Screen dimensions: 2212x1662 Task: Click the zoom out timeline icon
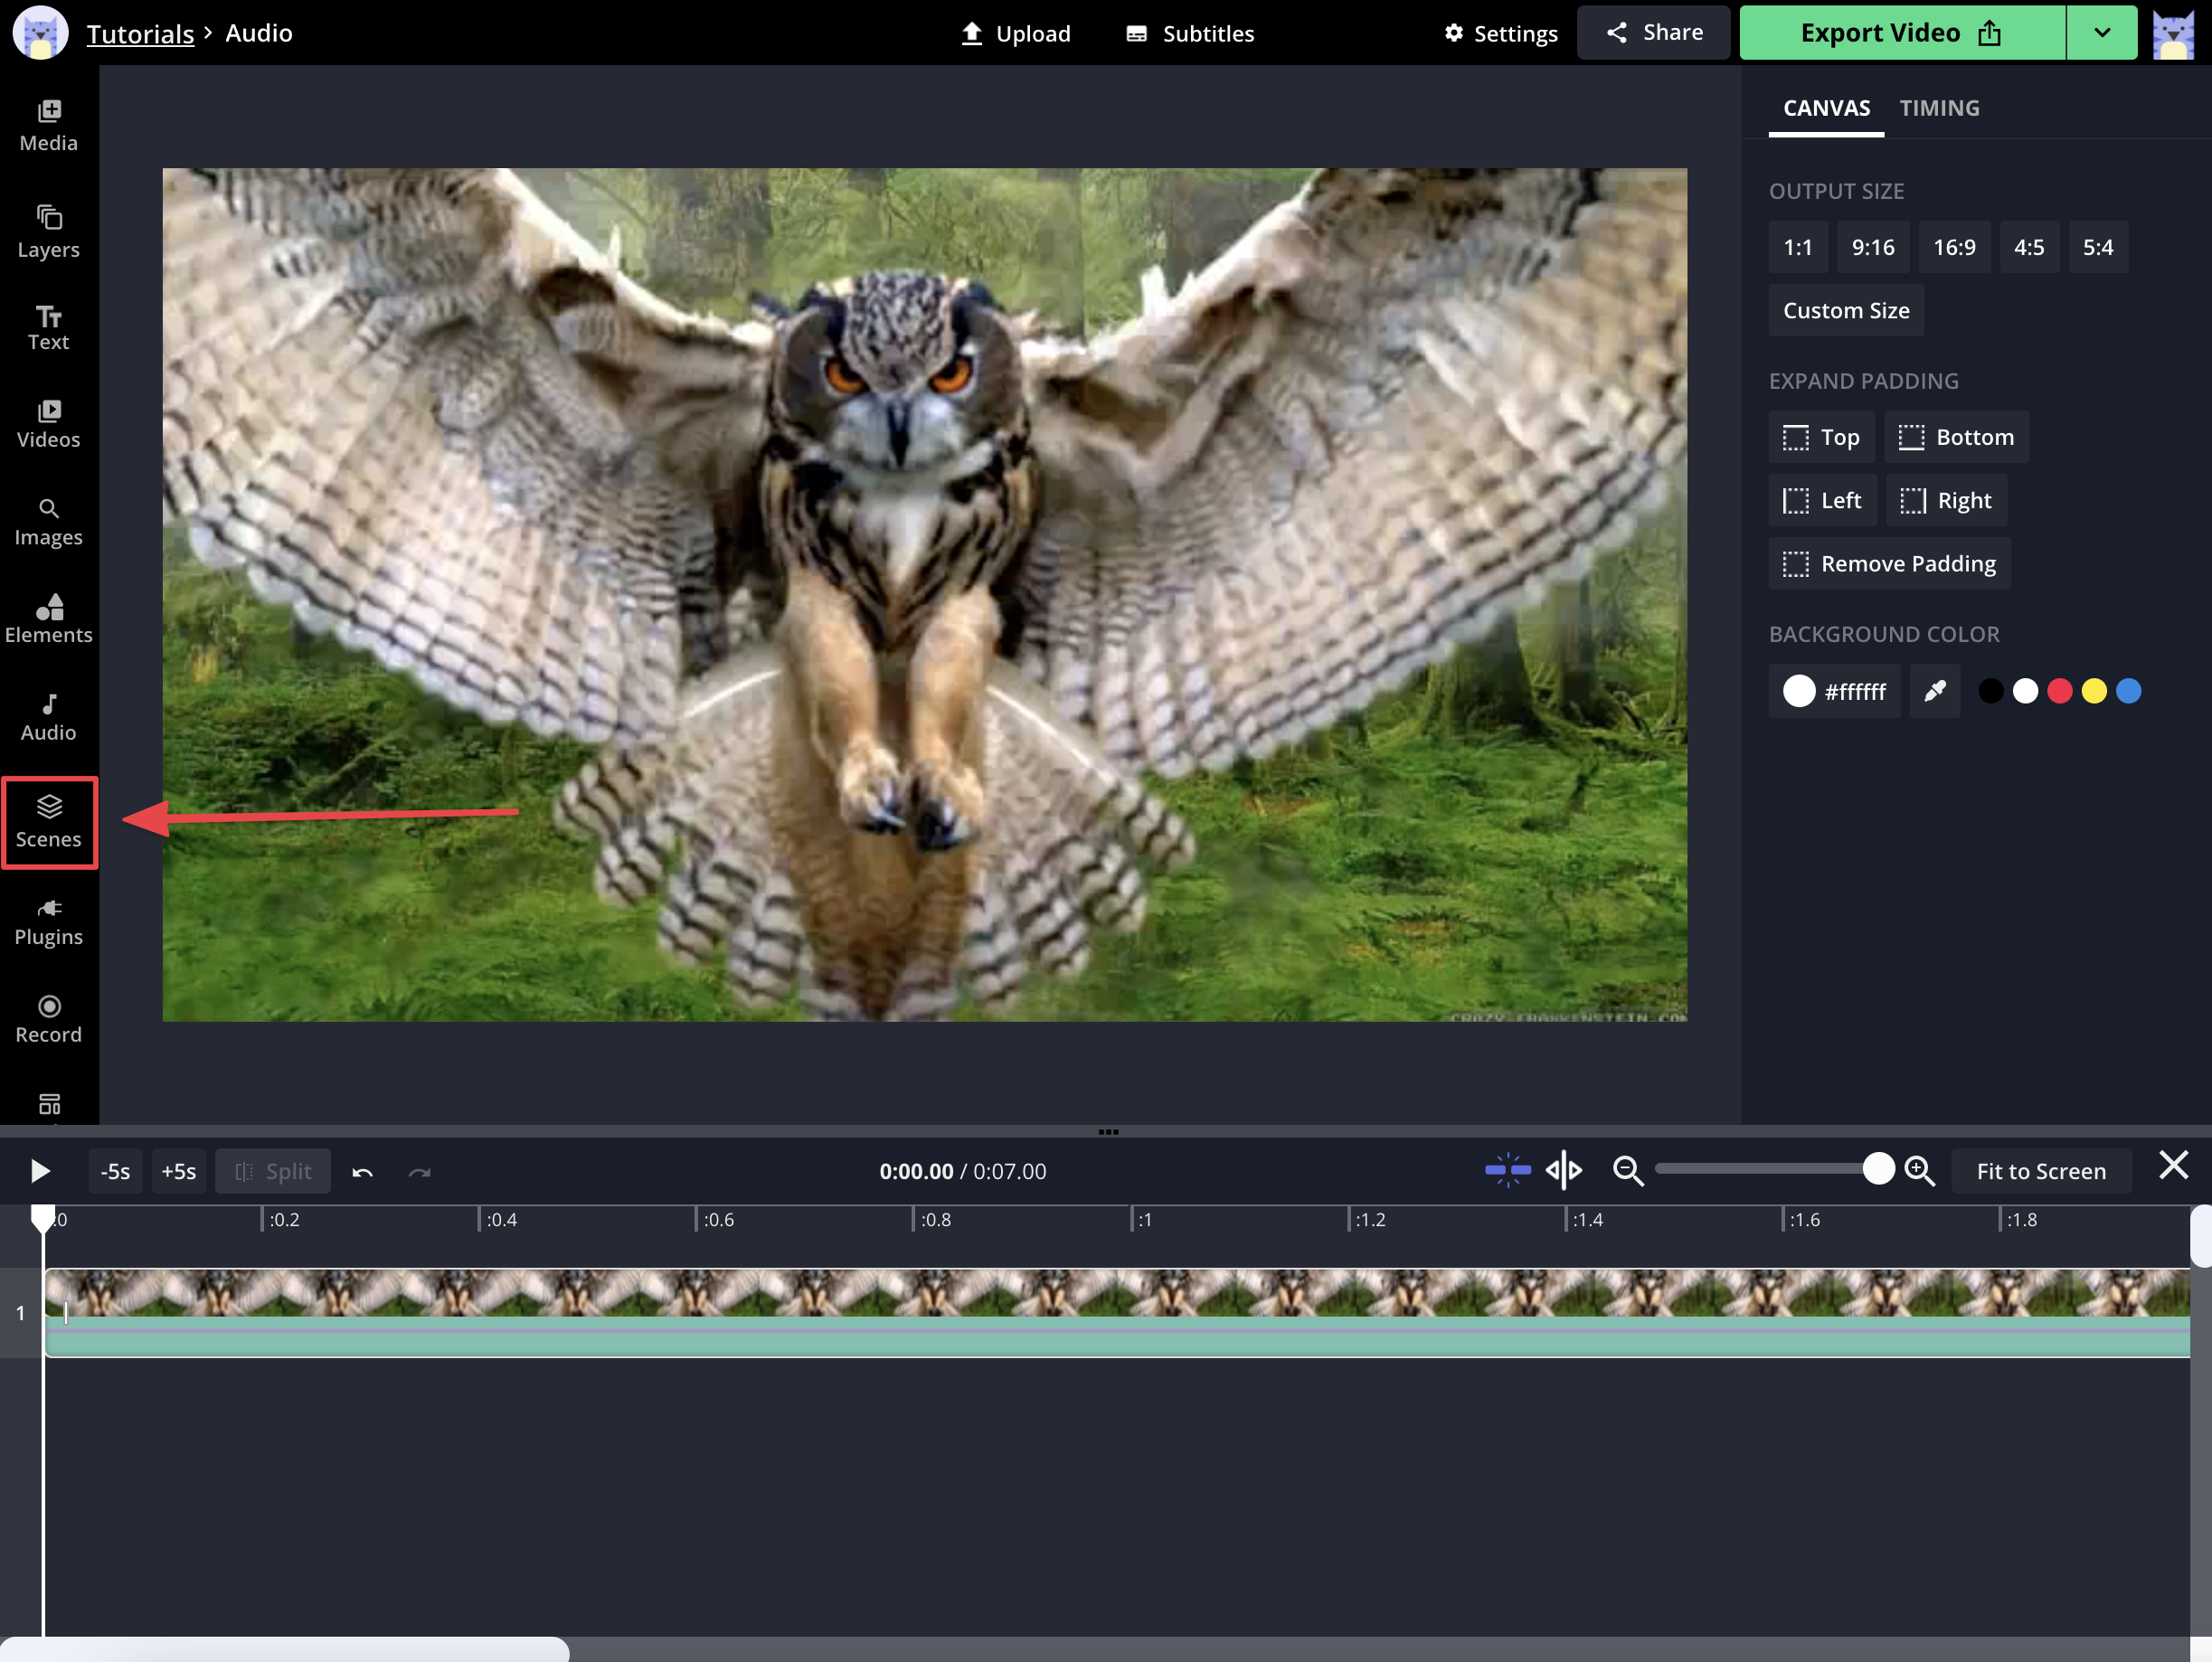coord(1627,1170)
